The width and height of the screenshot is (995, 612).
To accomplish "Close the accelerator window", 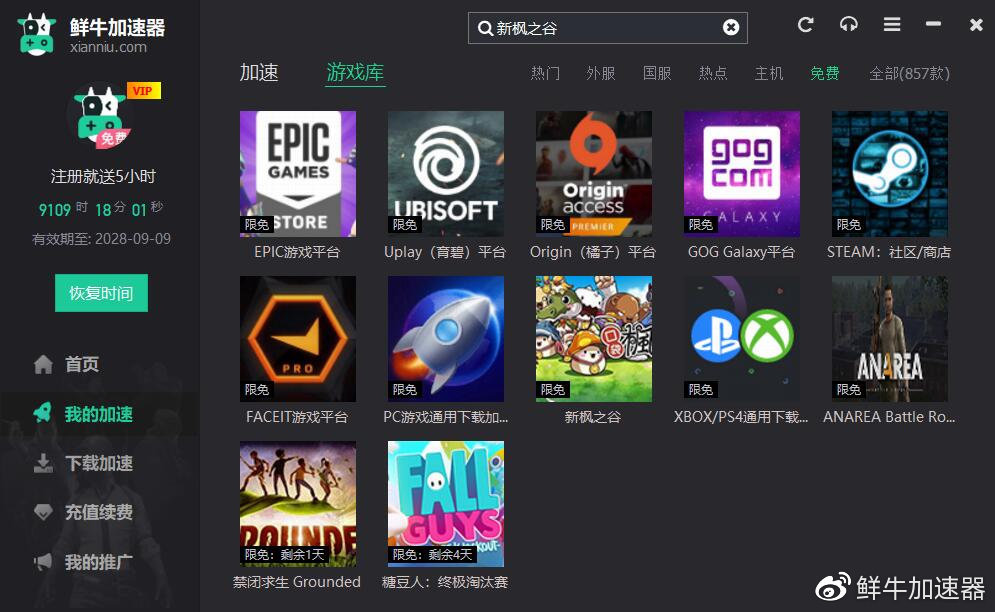I will (x=976, y=25).
